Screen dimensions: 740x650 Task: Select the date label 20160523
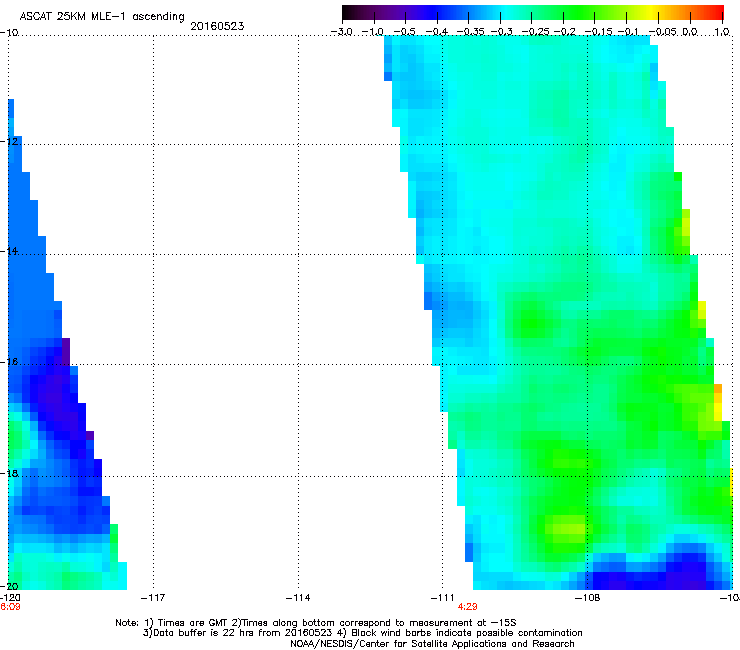pyautogui.click(x=217, y=26)
